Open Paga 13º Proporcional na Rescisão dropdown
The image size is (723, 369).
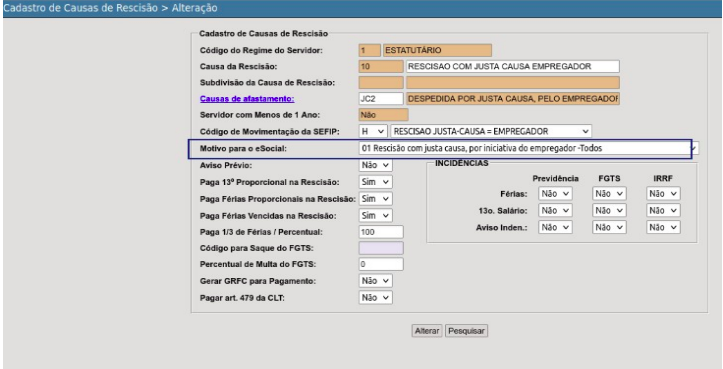coord(376,182)
